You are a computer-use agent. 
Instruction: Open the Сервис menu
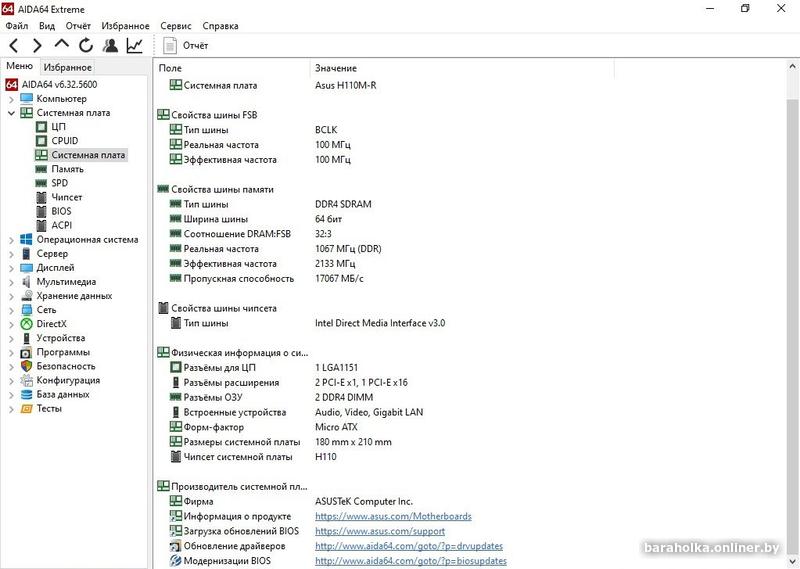coord(176,26)
